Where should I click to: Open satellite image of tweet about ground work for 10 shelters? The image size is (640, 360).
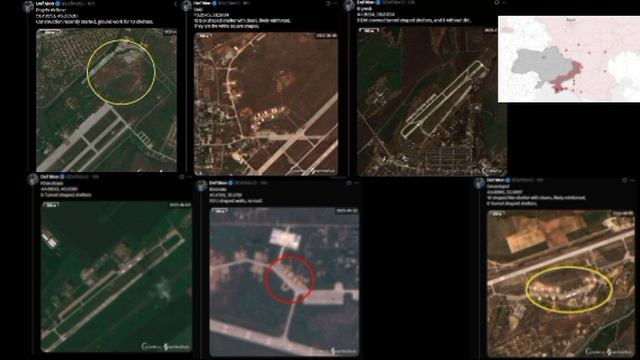(107, 100)
